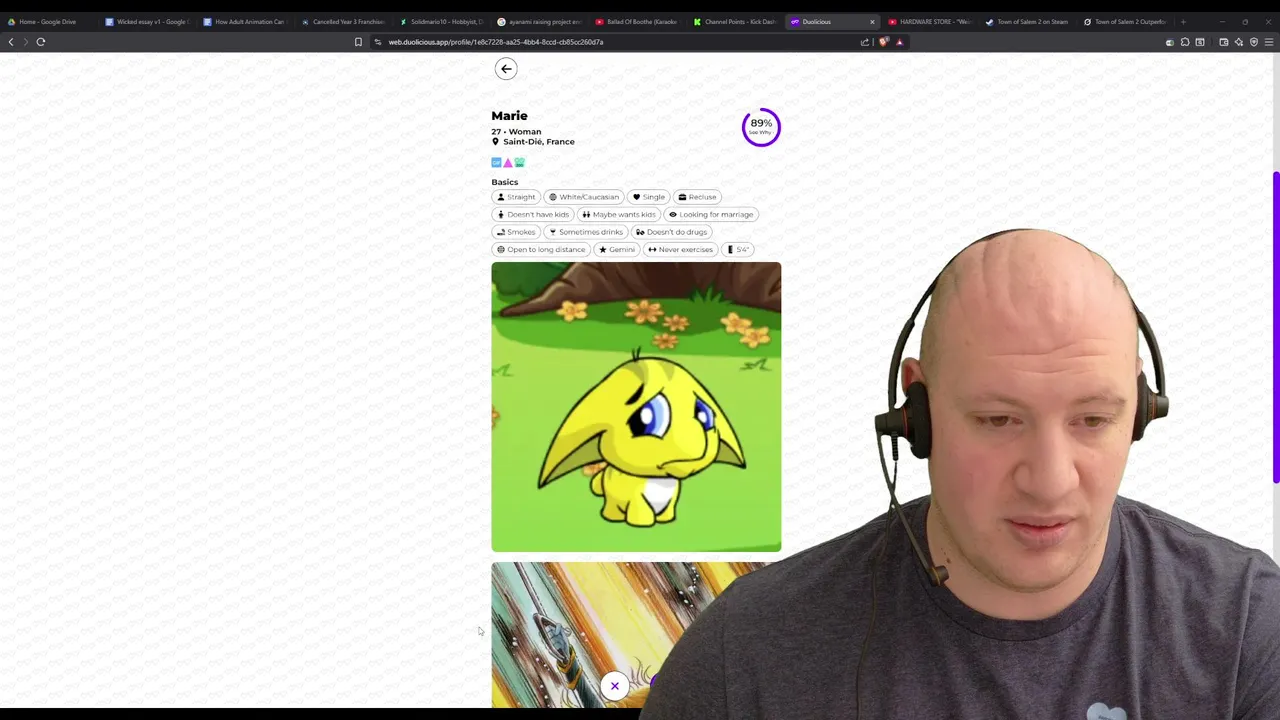The height and width of the screenshot is (720, 1280).
Task: Click browser back navigation arrow
Action: (11, 42)
